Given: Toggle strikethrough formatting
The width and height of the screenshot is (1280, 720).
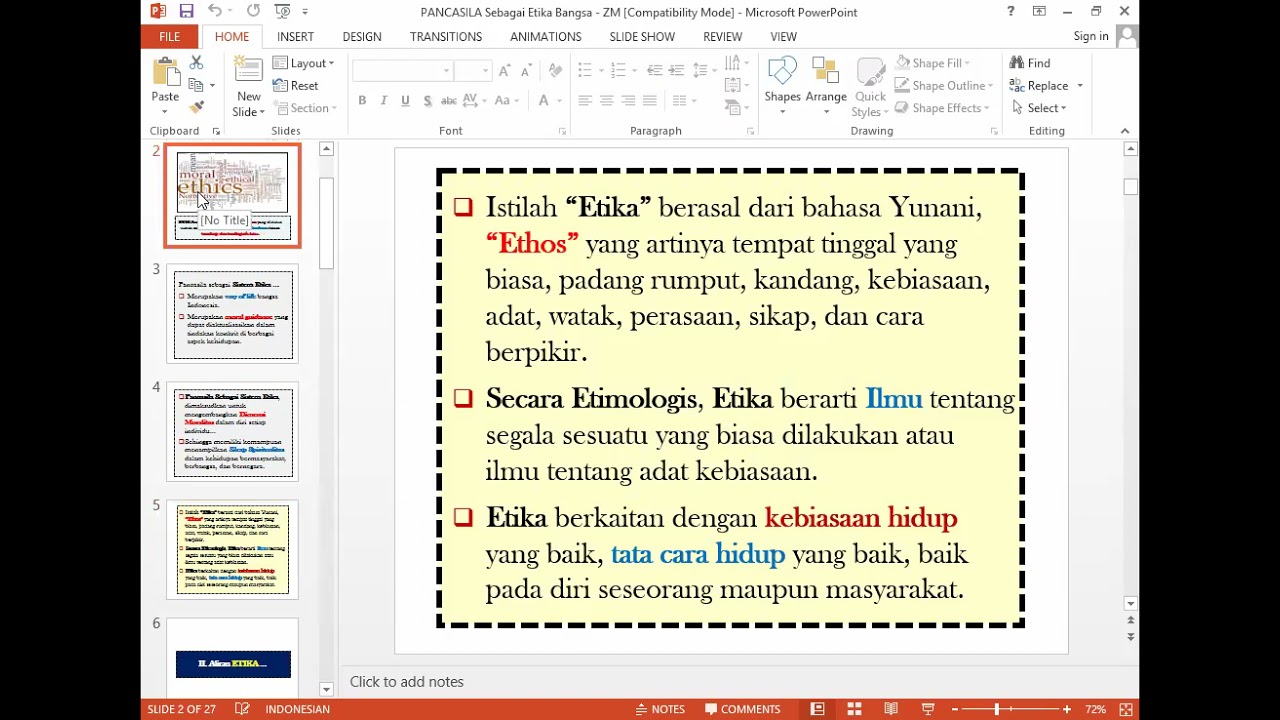Looking at the screenshot, I should click(449, 100).
